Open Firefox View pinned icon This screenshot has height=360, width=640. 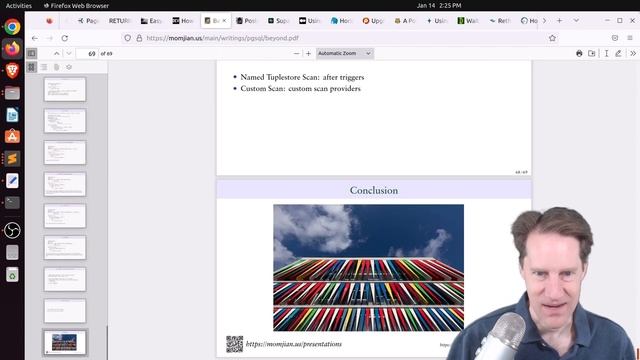(49, 20)
